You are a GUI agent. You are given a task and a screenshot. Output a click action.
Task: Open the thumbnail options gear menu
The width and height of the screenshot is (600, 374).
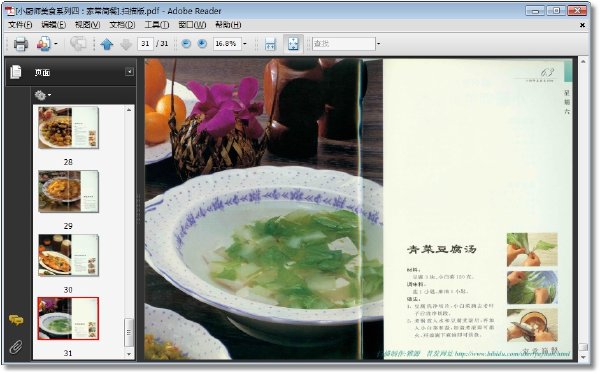coord(42,95)
